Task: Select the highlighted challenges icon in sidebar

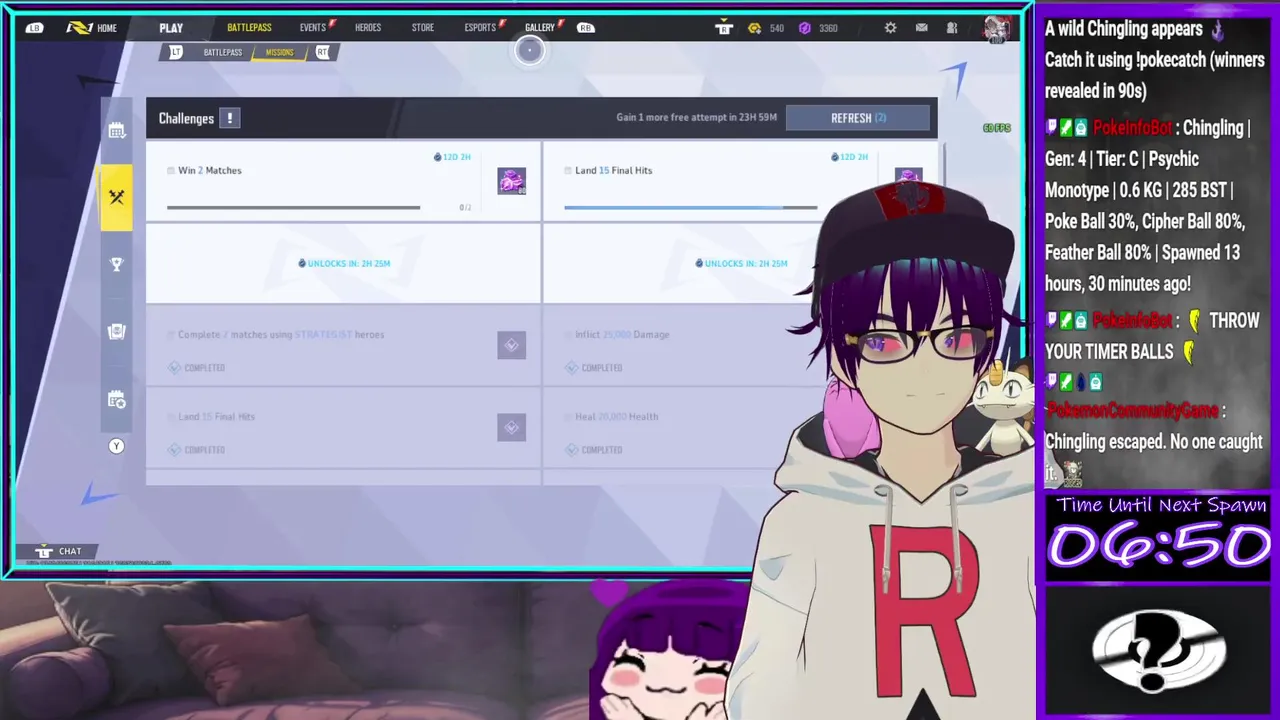Action: click(x=116, y=197)
